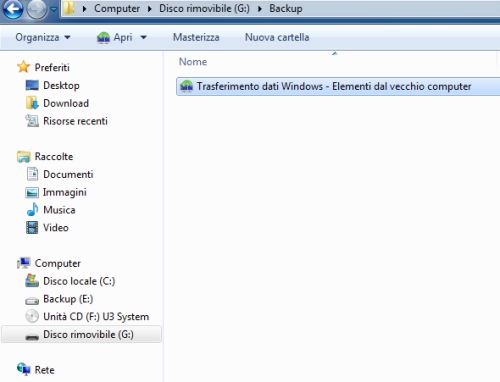This screenshot has width=500, height=382.
Task: Expand arrow before Computer breadcrumb
Action: (84, 9)
